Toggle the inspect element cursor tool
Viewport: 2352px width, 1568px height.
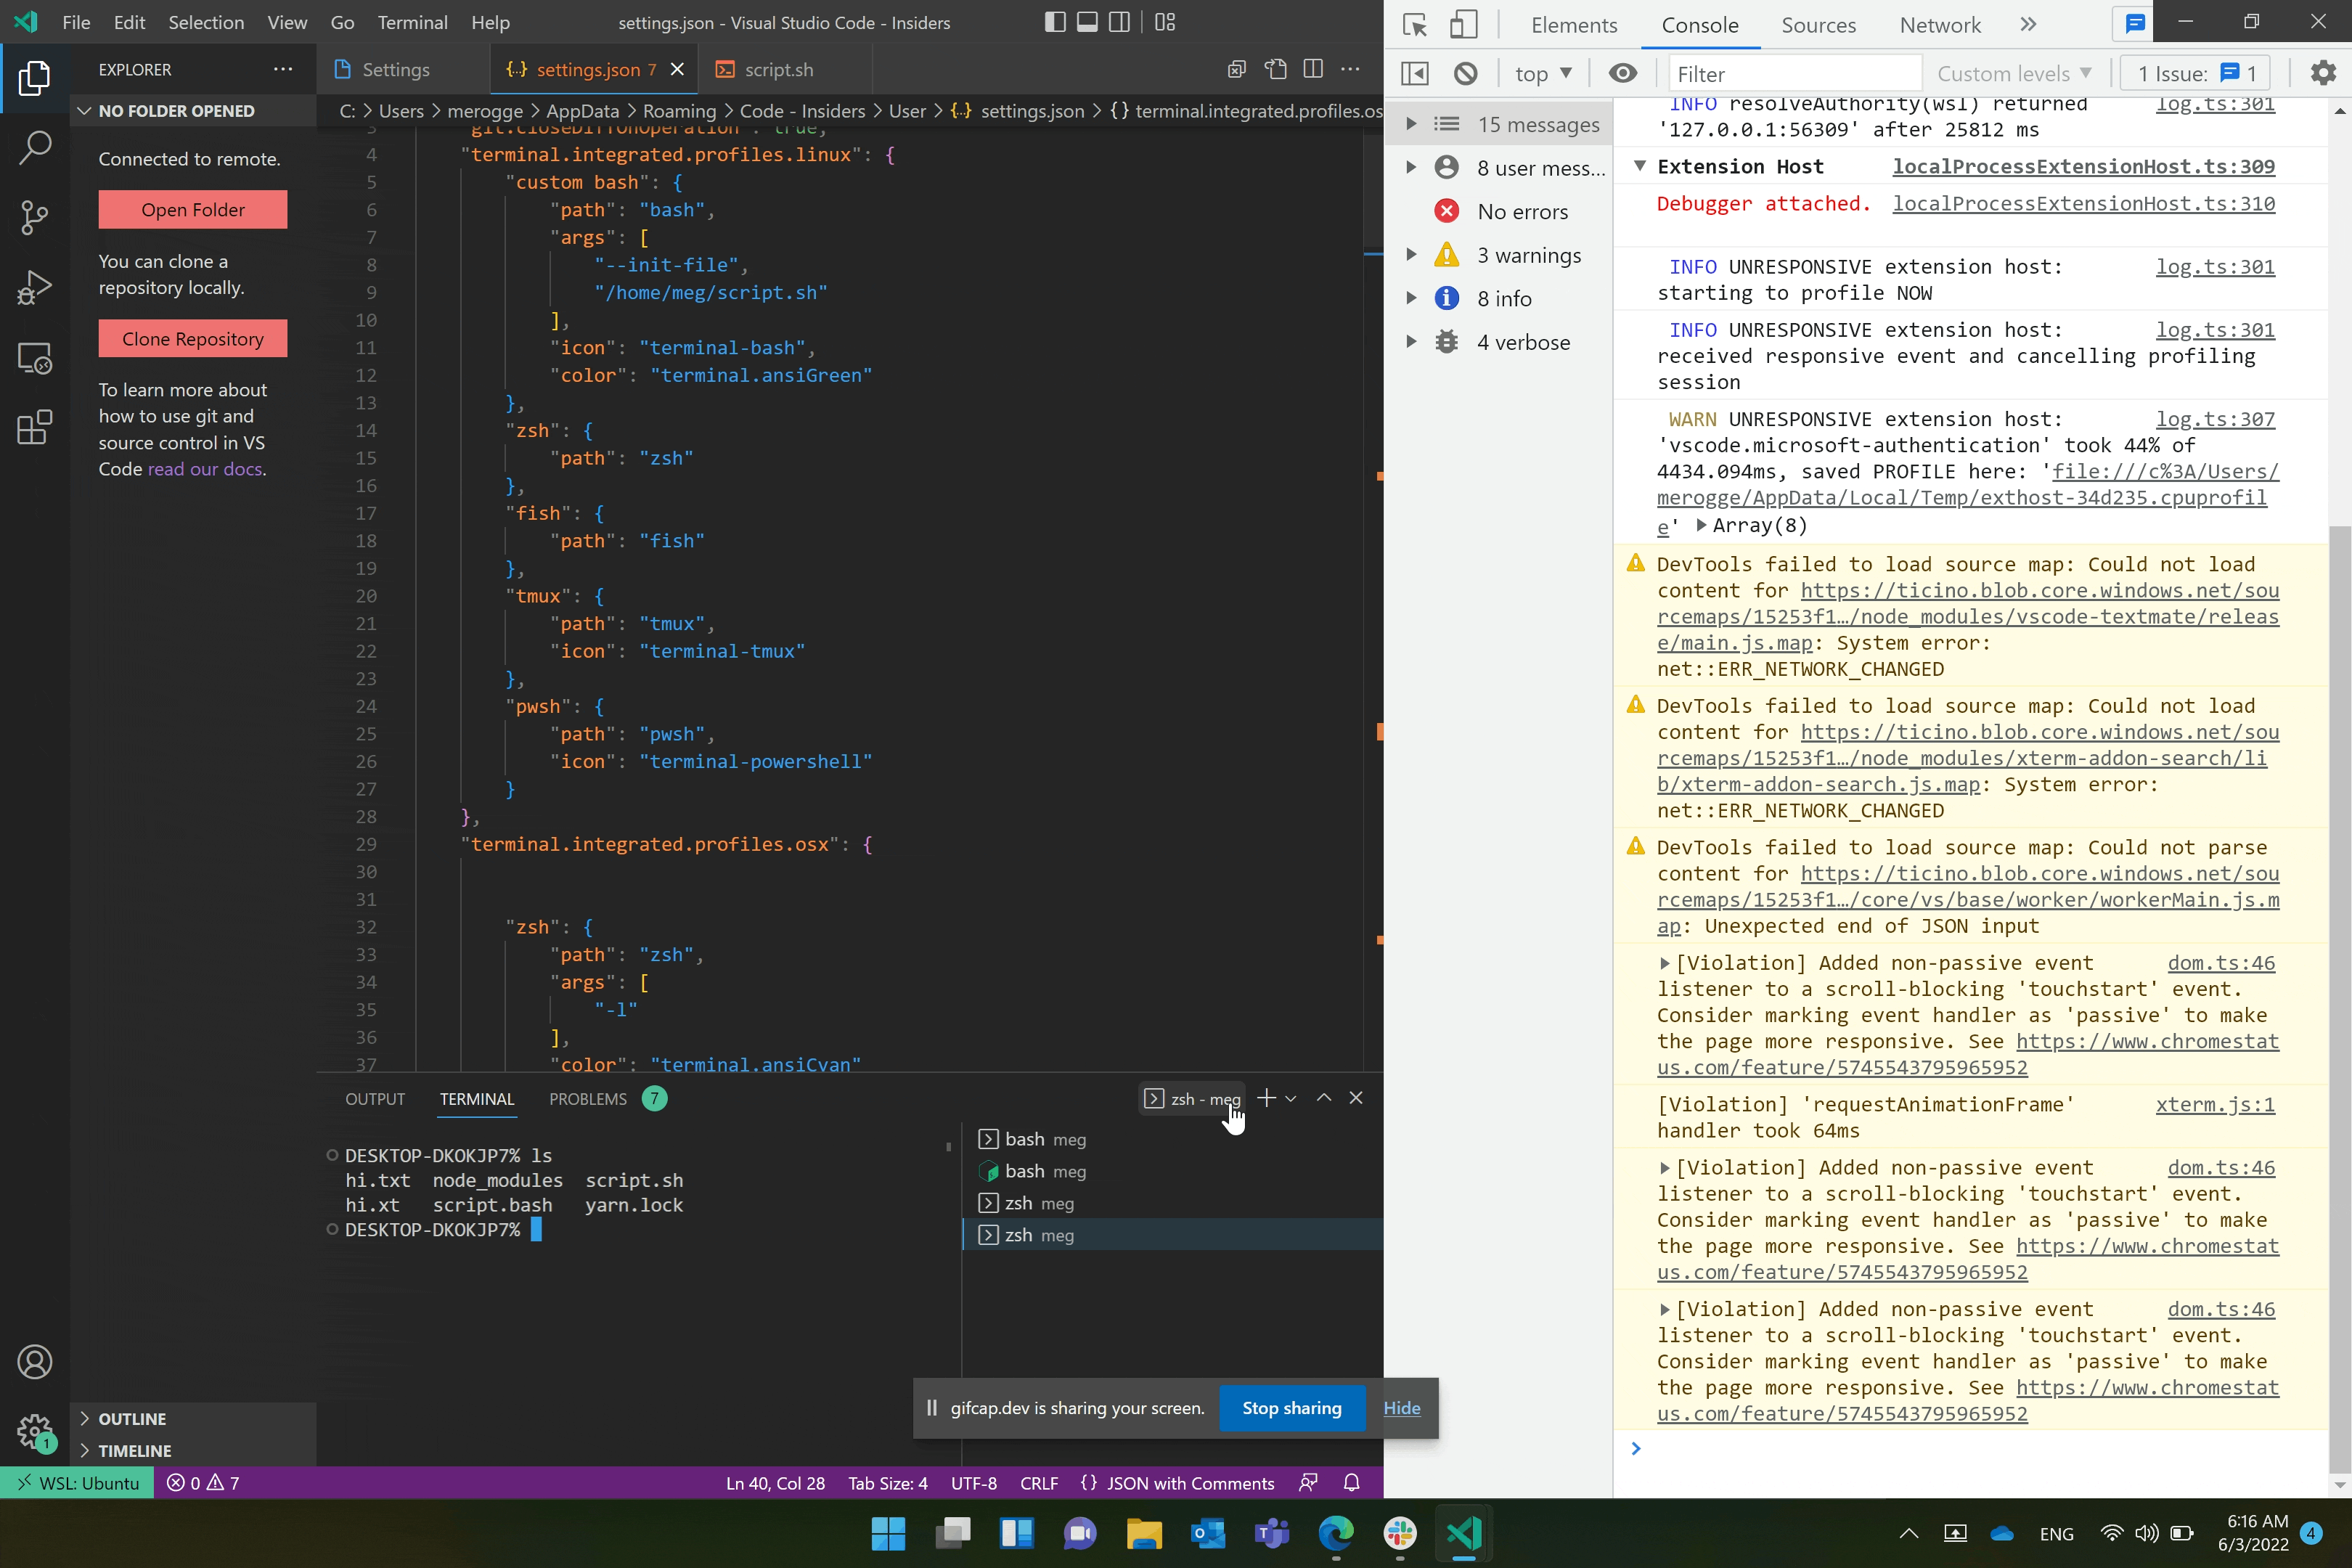tap(1415, 25)
